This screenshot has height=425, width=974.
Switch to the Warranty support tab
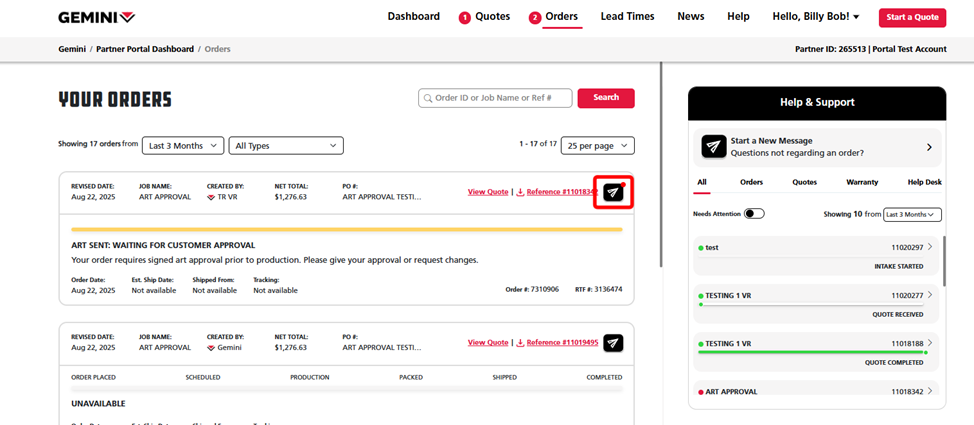tap(862, 182)
